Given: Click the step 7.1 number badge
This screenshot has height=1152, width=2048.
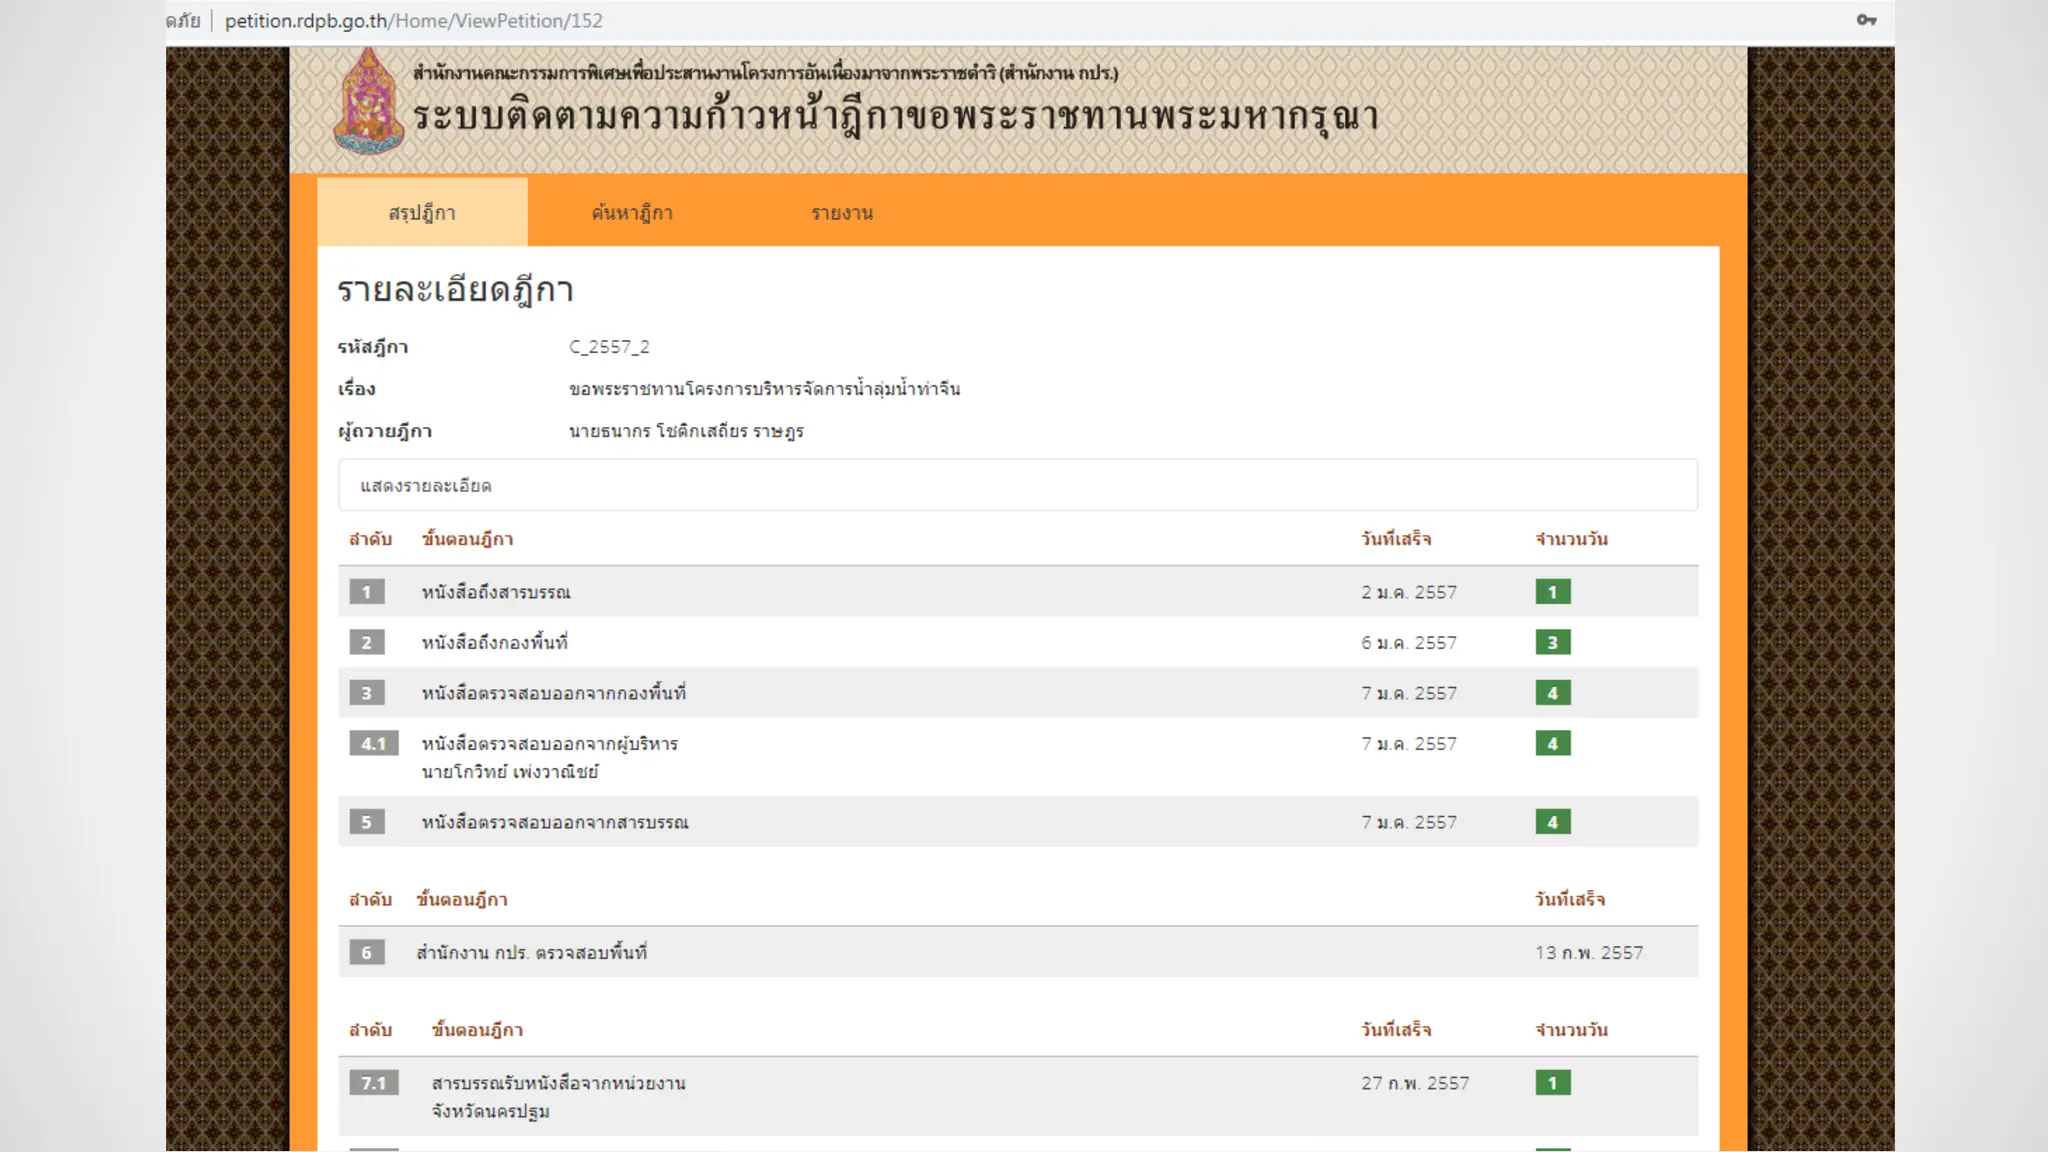Looking at the screenshot, I should 373,1083.
